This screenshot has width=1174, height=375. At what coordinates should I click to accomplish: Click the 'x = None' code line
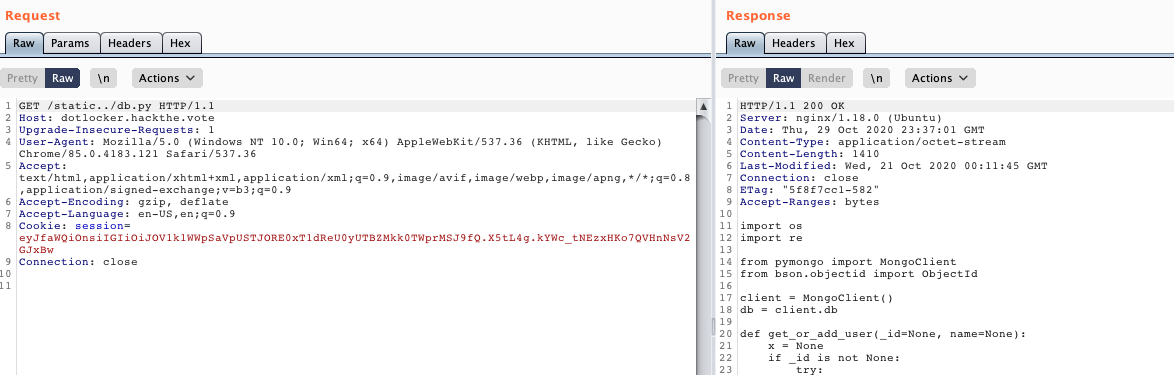click(796, 346)
